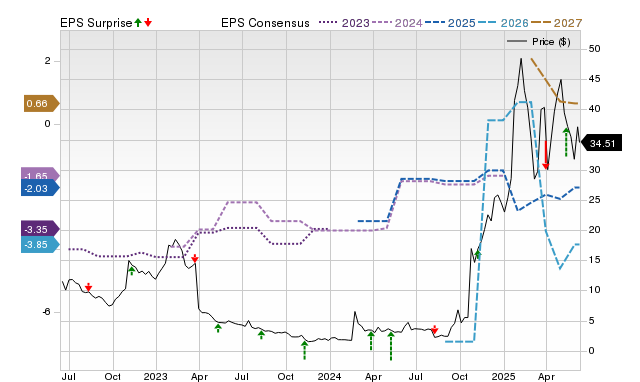Click the 2025 label on the time axis

pos(503,377)
